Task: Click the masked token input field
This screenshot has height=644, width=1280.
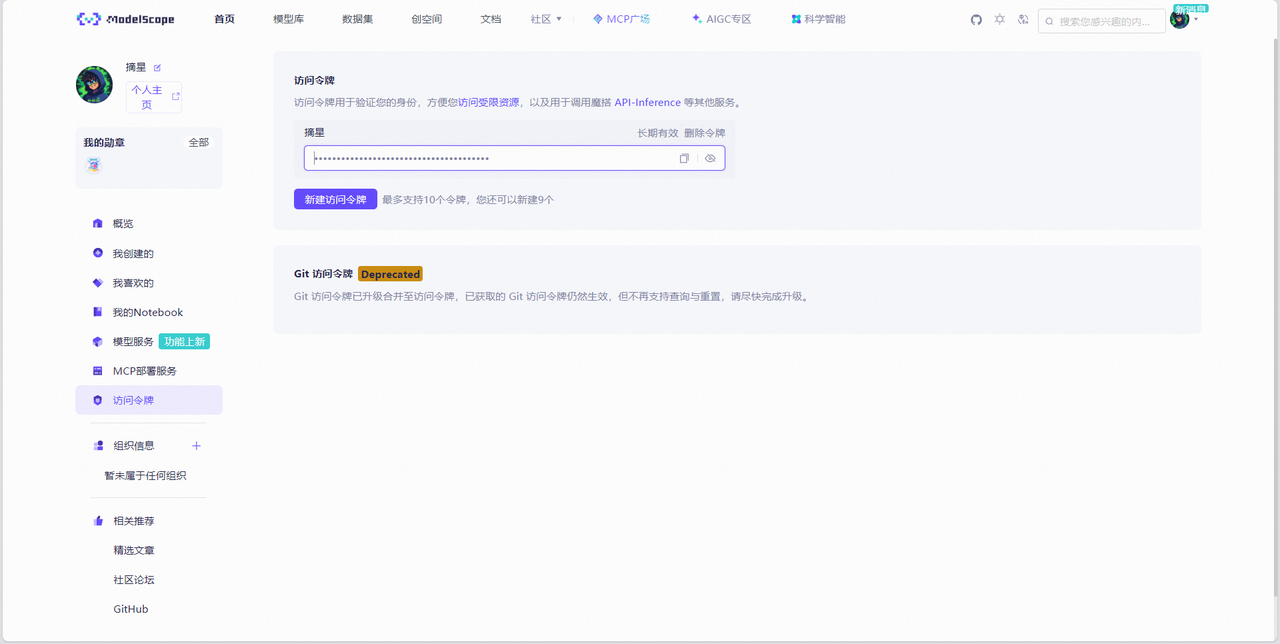Action: [x=490, y=158]
